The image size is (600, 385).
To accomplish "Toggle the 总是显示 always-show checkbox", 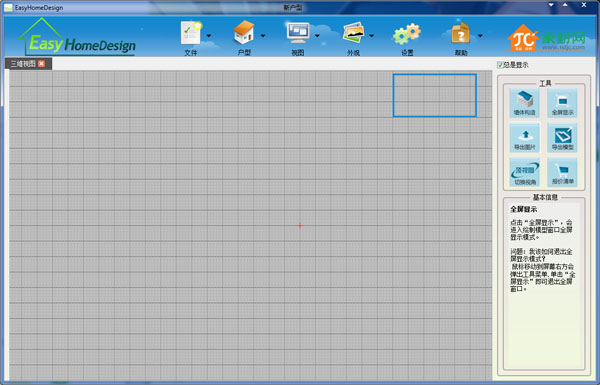I will 500,65.
